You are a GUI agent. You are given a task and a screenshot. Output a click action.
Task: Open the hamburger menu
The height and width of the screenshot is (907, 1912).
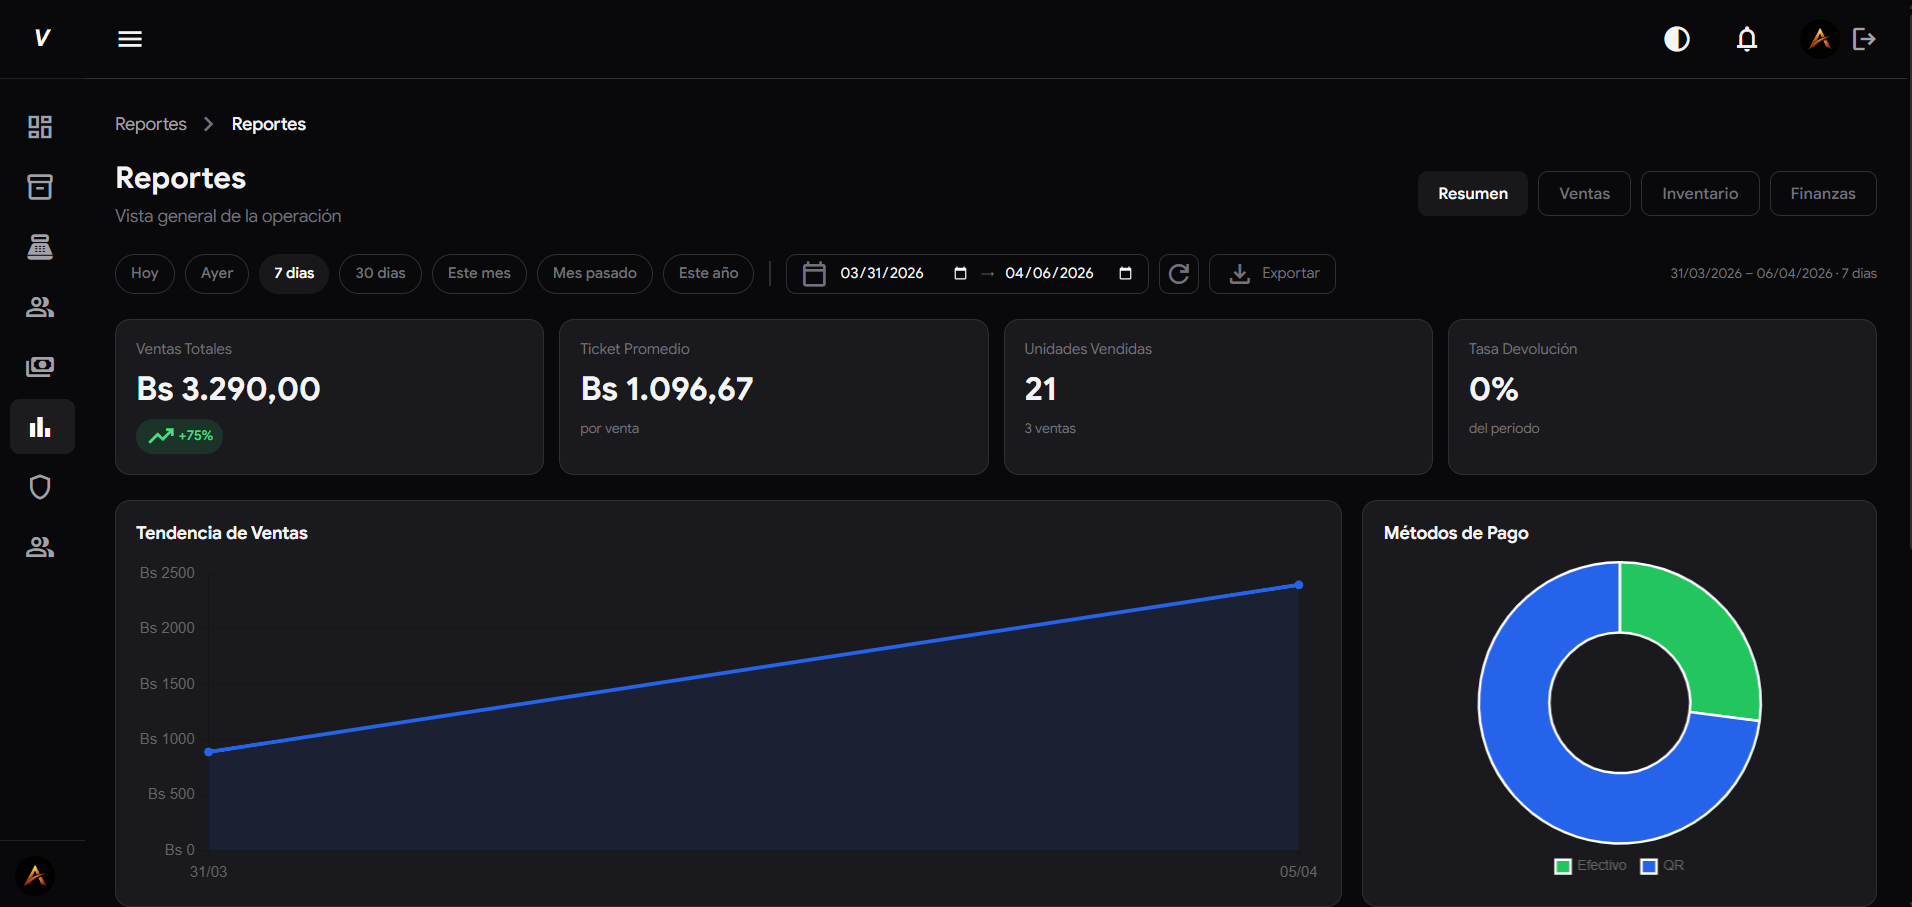130,39
